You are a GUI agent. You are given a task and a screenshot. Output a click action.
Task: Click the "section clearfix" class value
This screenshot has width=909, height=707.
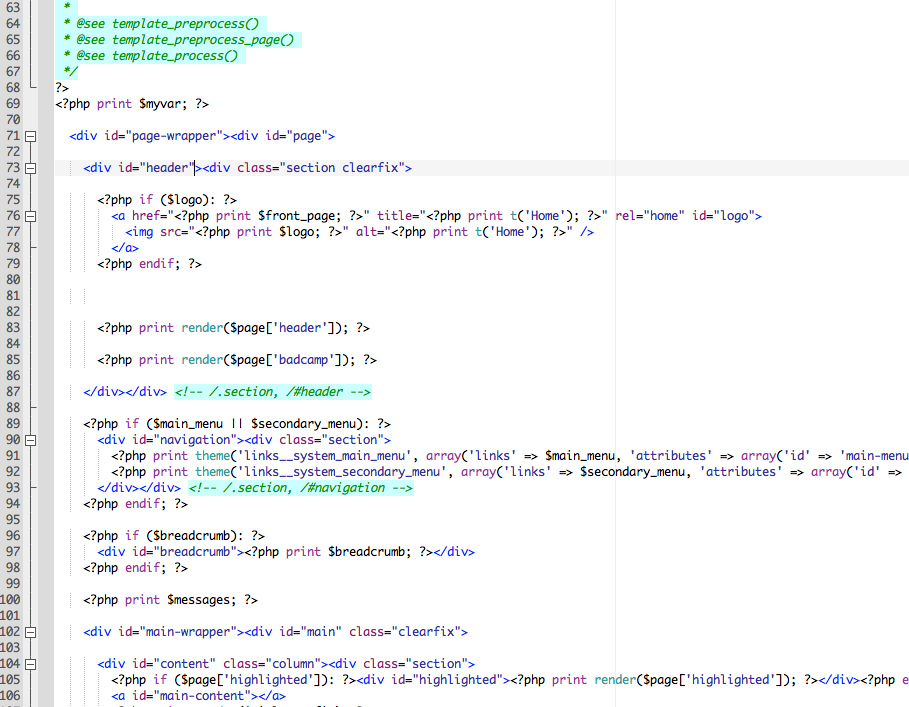point(342,168)
